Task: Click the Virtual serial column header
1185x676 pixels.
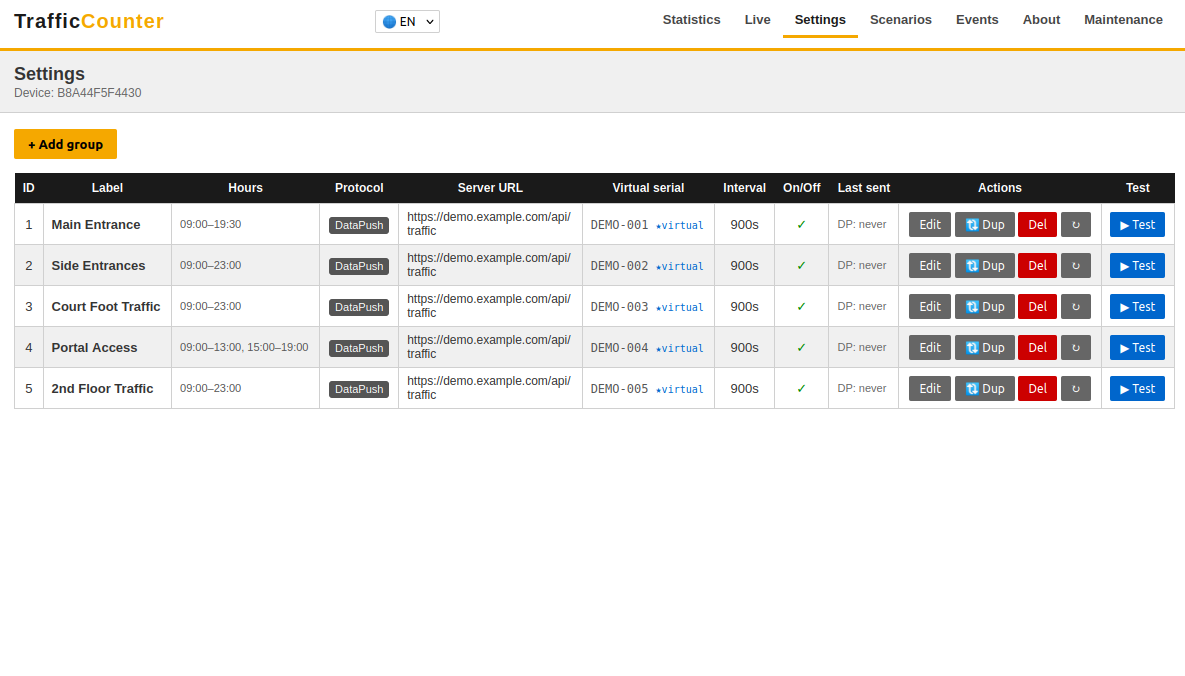Action: coord(648,188)
